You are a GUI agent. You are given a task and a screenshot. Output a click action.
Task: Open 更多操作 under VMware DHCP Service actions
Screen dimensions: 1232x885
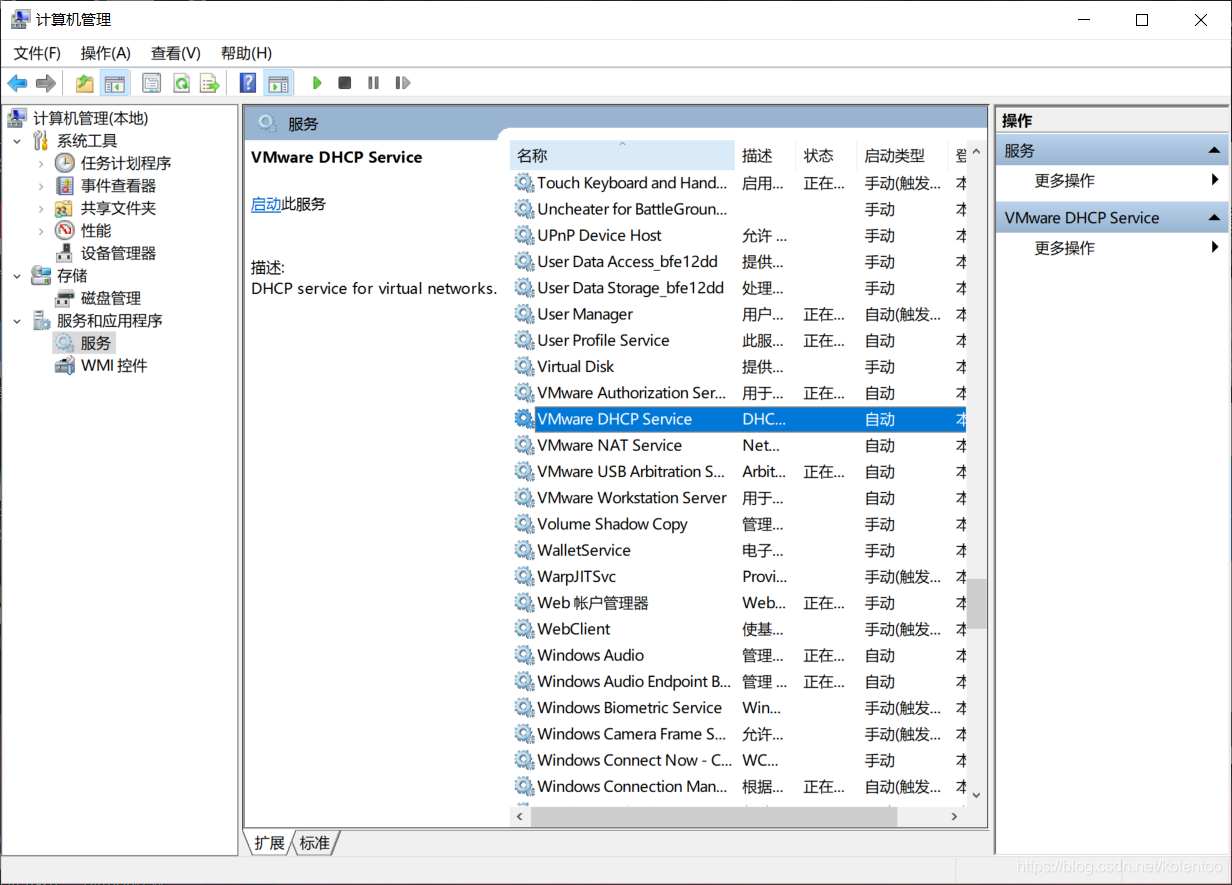click(1064, 248)
